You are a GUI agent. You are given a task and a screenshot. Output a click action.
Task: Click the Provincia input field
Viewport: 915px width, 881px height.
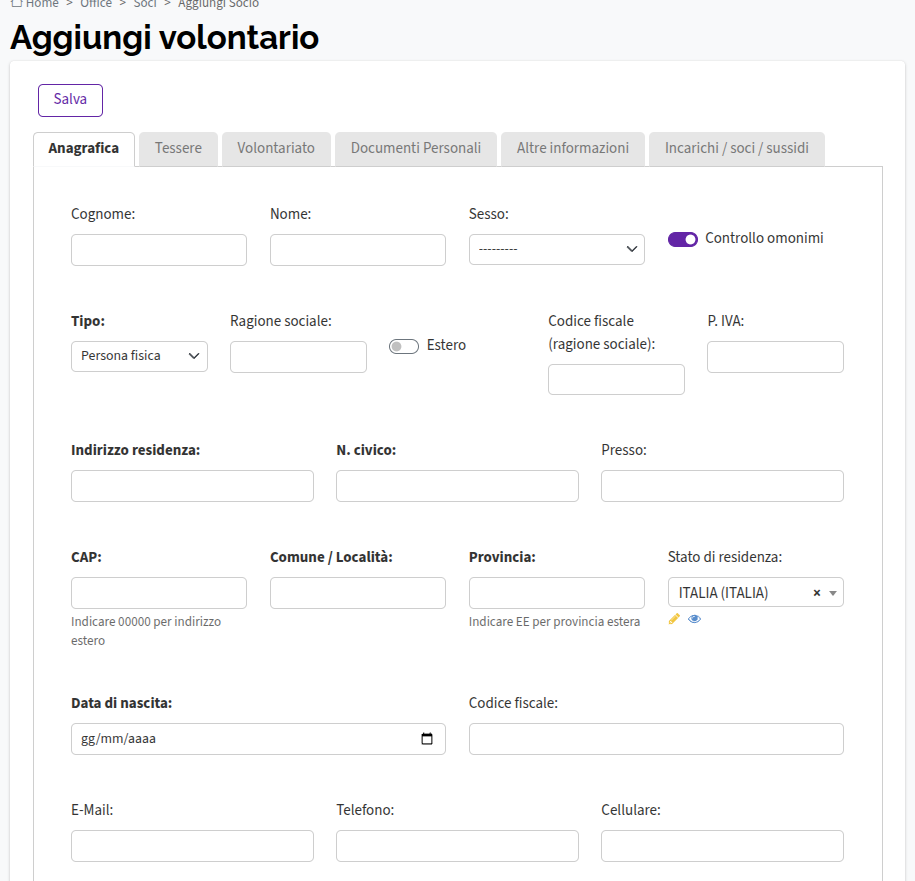557,593
